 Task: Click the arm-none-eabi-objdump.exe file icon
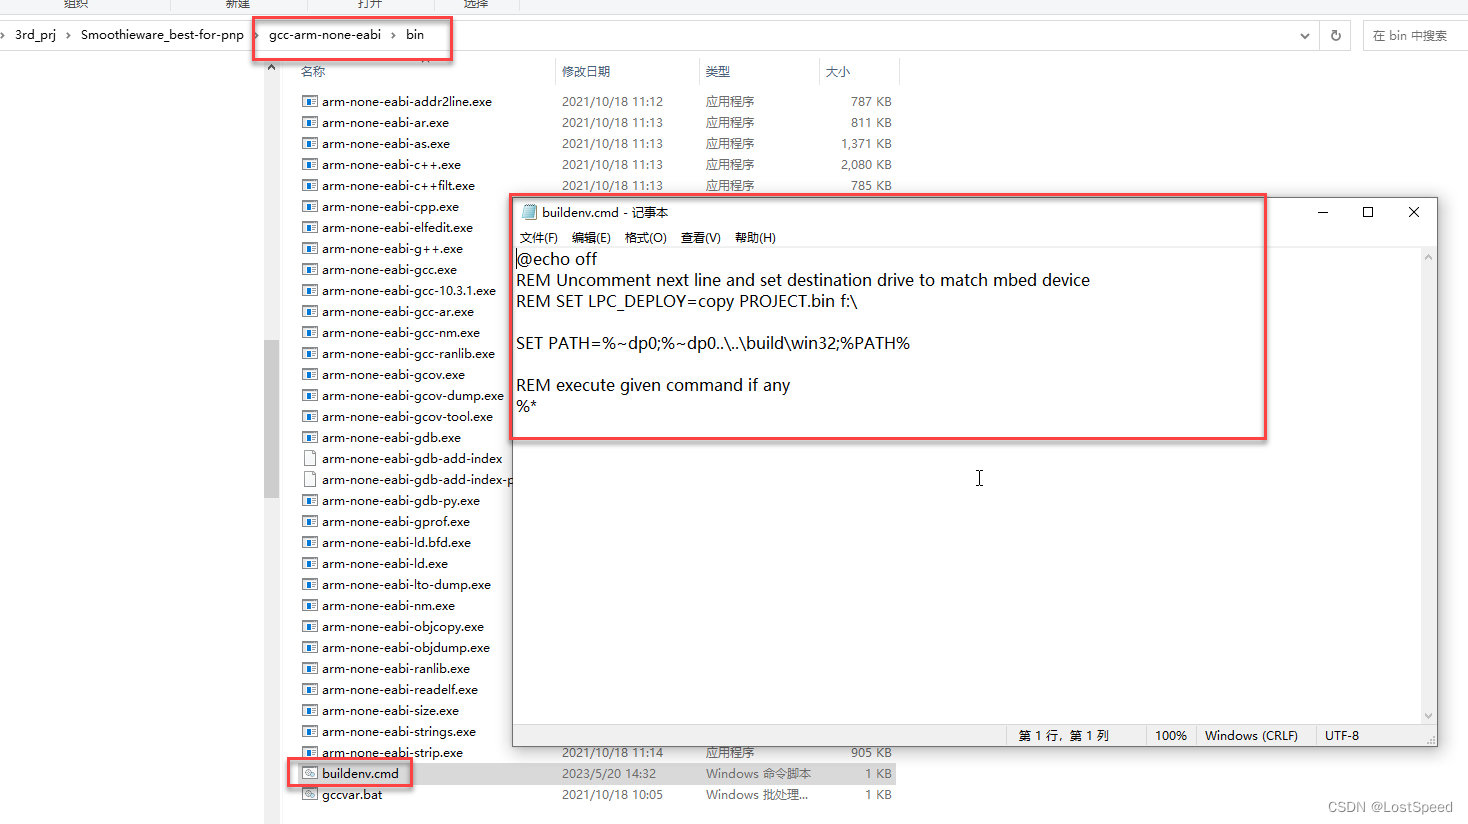(x=310, y=647)
